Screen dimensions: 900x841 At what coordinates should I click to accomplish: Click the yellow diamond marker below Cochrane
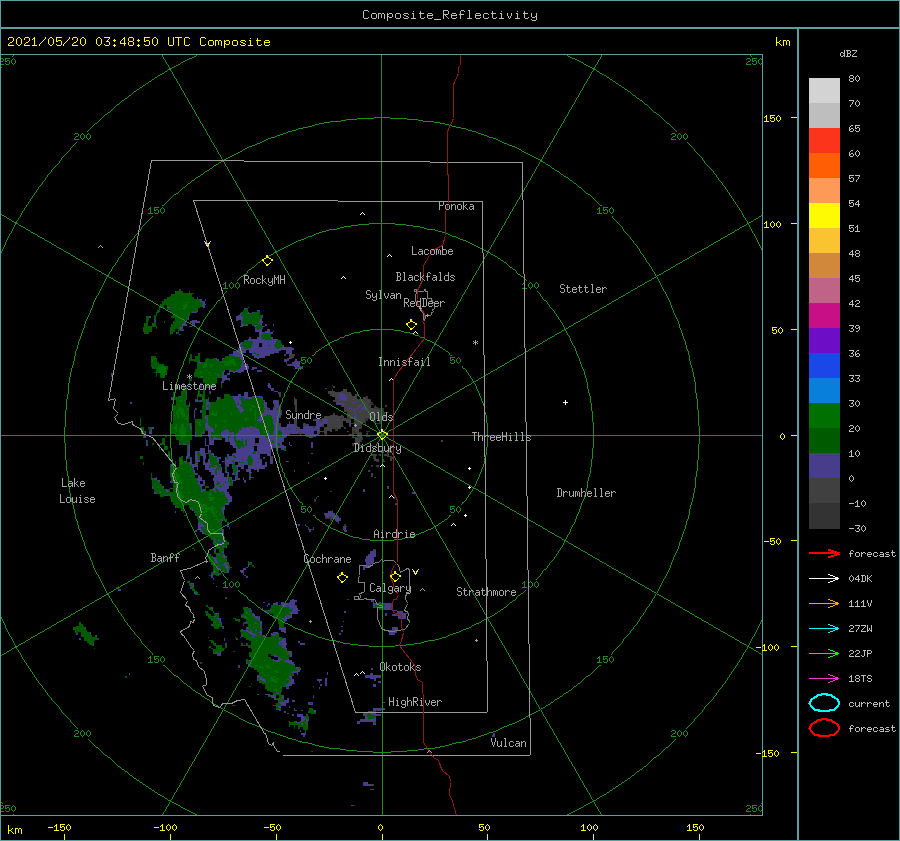[342, 578]
